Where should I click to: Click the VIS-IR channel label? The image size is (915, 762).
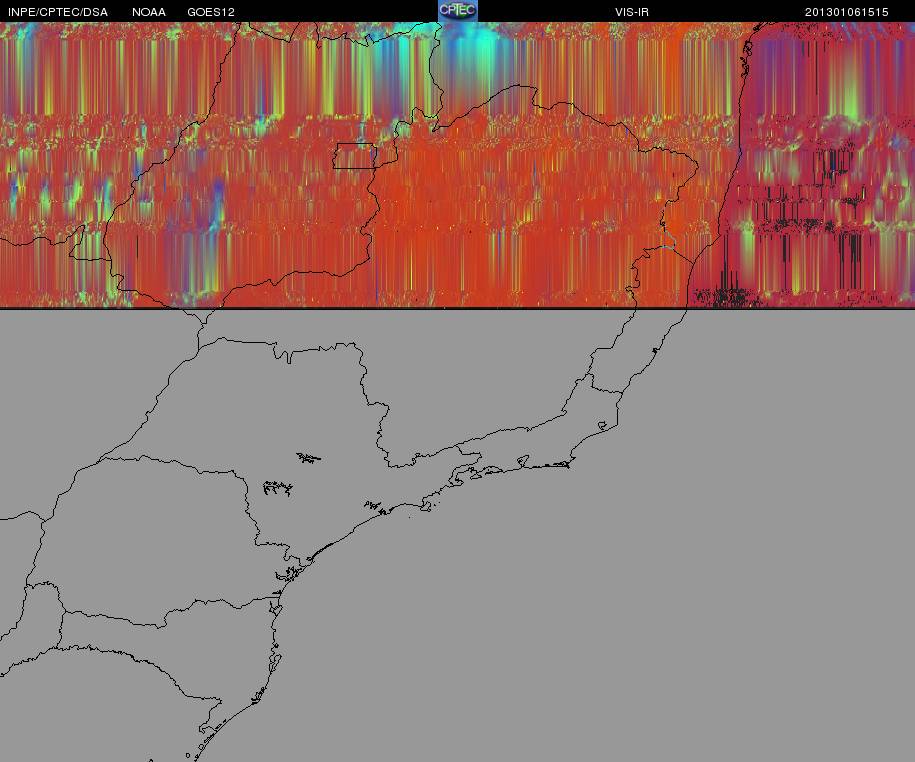[632, 12]
